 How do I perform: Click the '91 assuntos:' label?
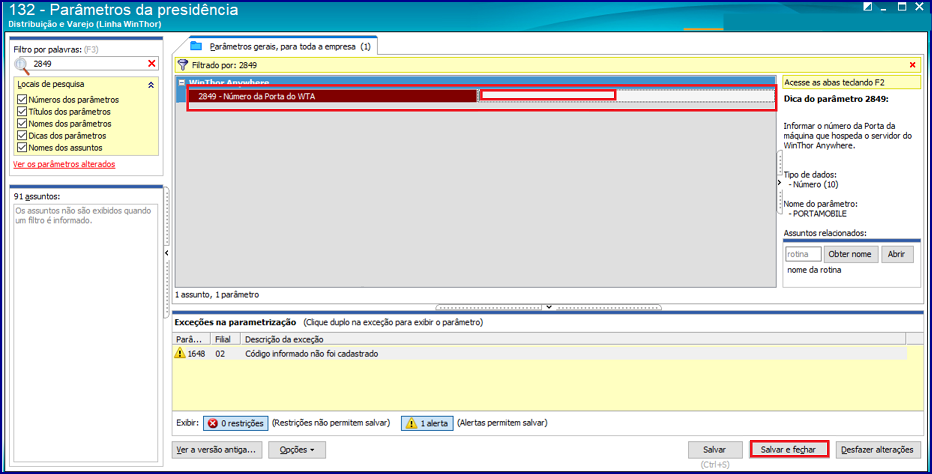[x=37, y=196]
